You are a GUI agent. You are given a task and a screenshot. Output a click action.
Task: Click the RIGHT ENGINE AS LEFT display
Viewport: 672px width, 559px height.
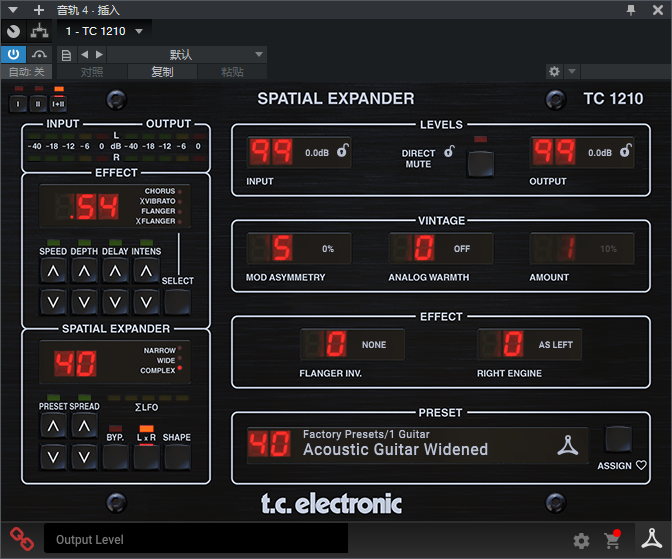click(x=530, y=344)
